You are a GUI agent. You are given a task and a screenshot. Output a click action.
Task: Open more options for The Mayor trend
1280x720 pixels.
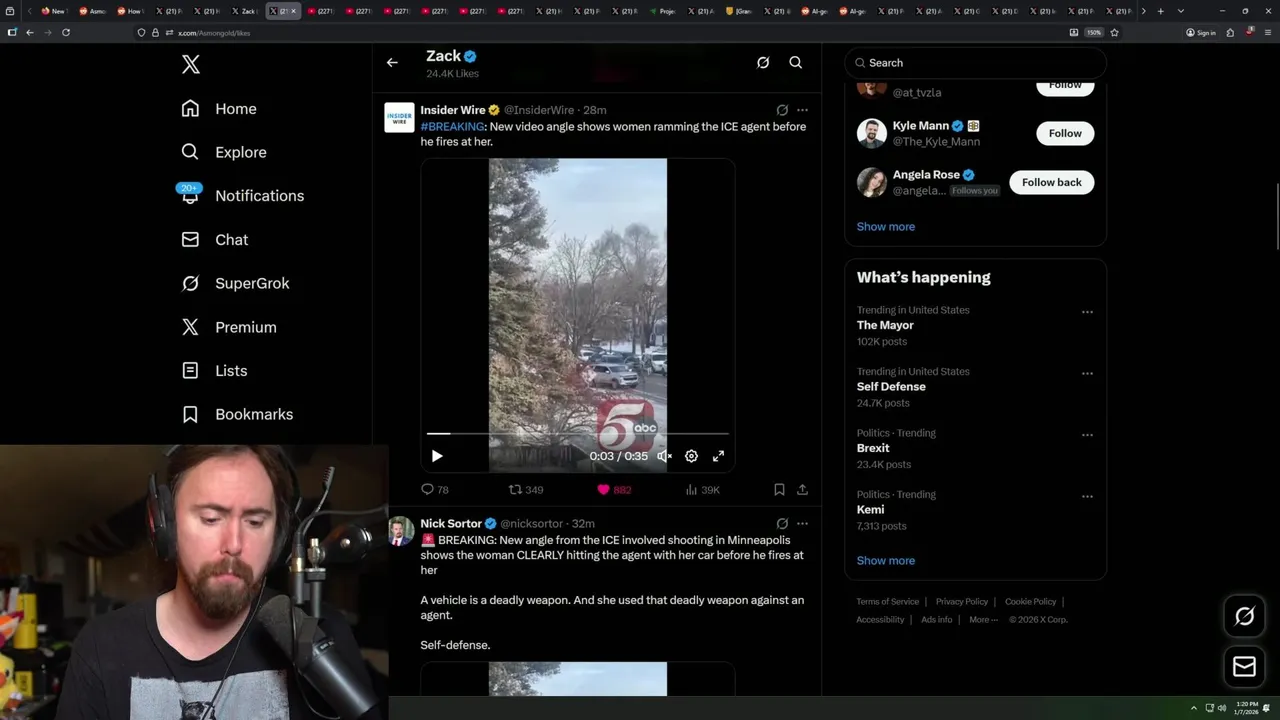click(x=1087, y=312)
